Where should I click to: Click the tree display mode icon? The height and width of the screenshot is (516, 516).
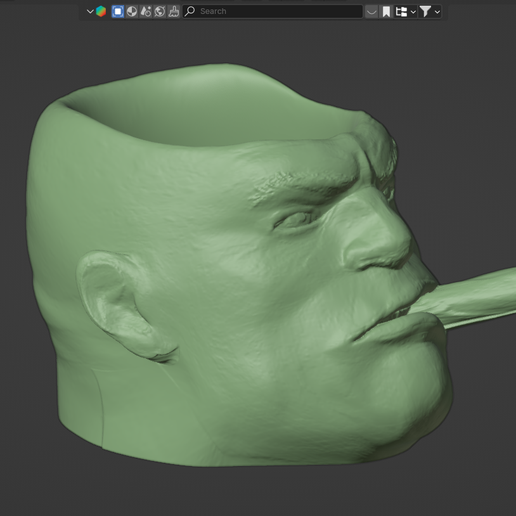pyautogui.click(x=401, y=12)
